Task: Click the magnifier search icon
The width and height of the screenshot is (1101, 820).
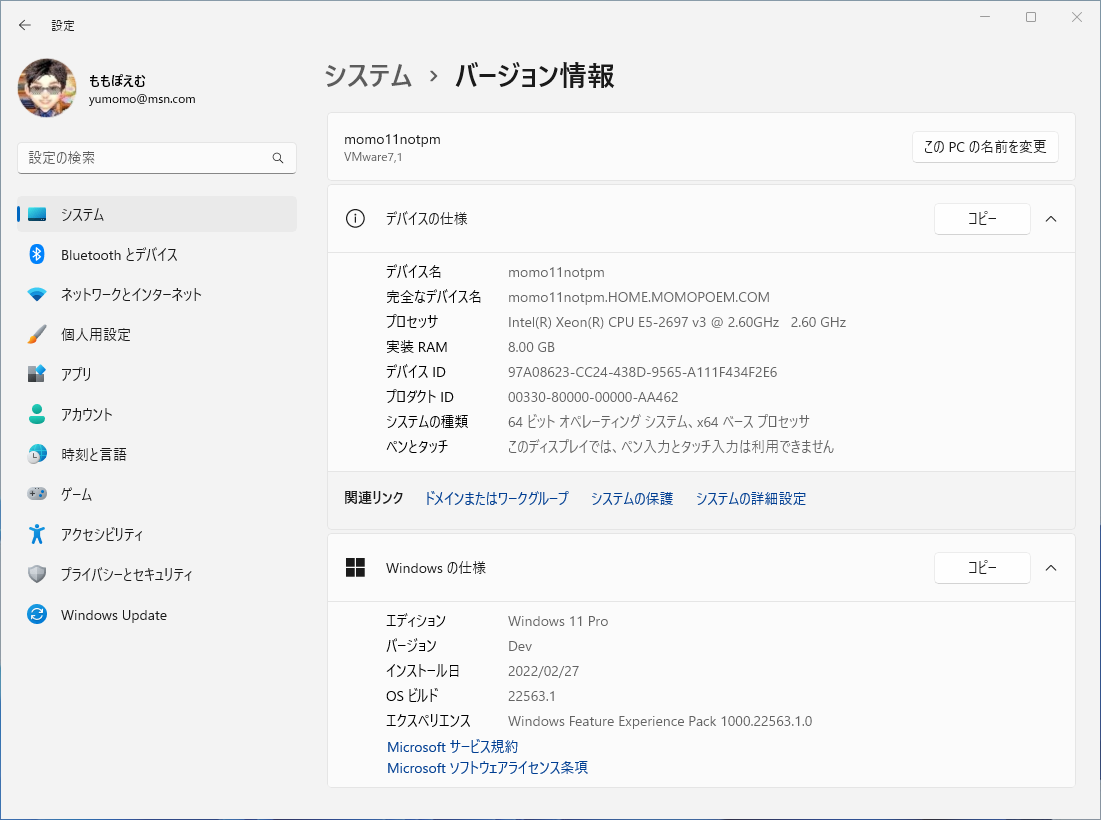Action: [278, 158]
